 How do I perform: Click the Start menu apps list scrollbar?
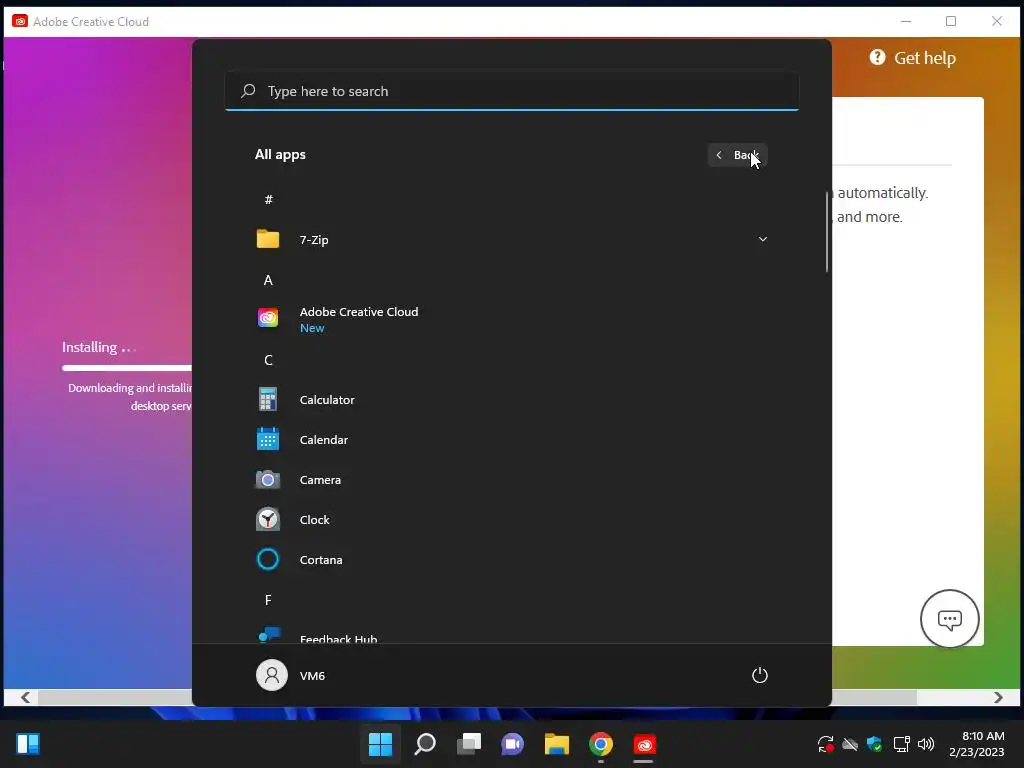827,232
